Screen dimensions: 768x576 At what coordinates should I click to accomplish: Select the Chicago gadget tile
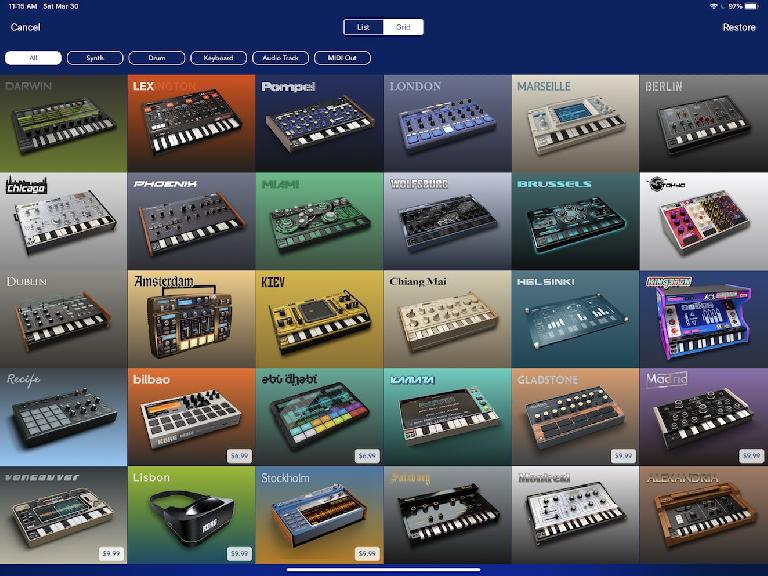point(64,221)
